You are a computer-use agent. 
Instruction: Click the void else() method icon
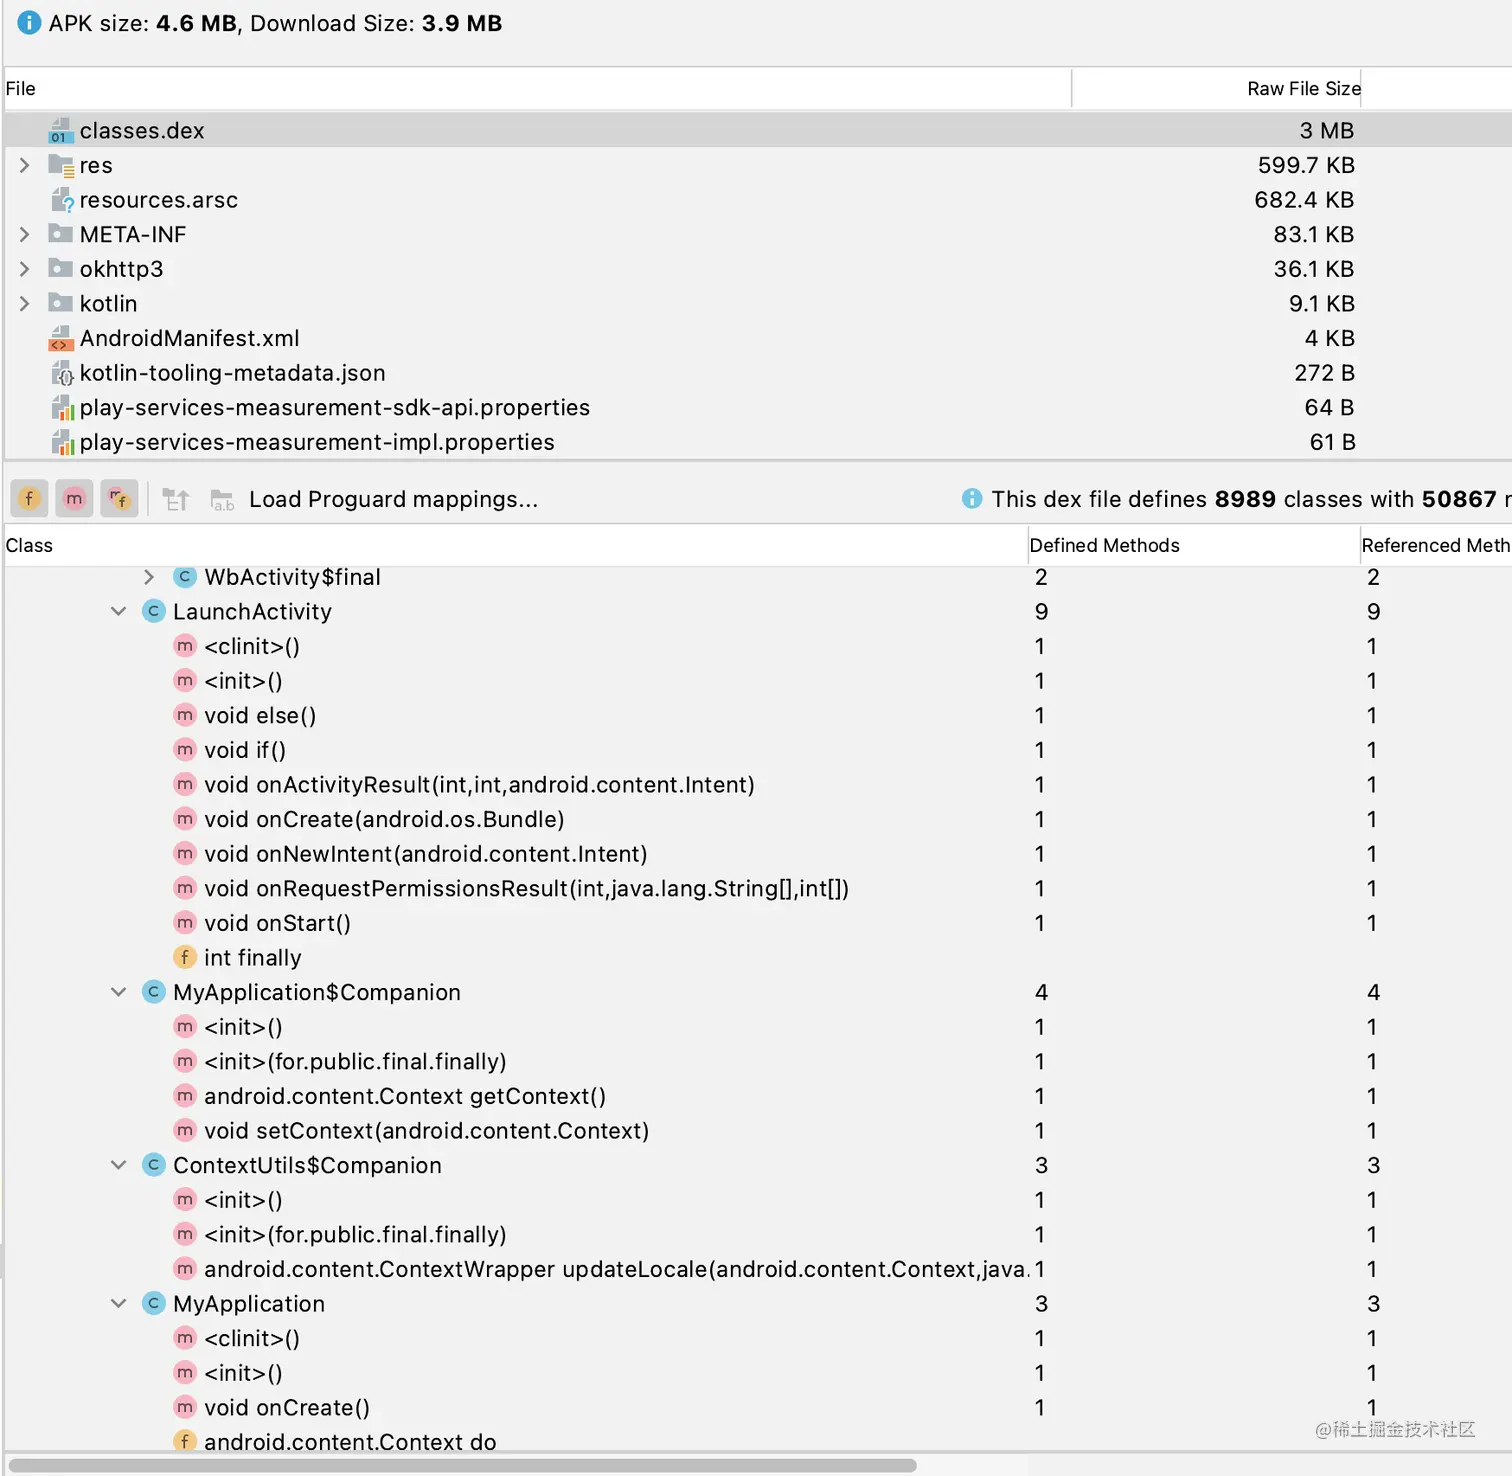pos(185,715)
